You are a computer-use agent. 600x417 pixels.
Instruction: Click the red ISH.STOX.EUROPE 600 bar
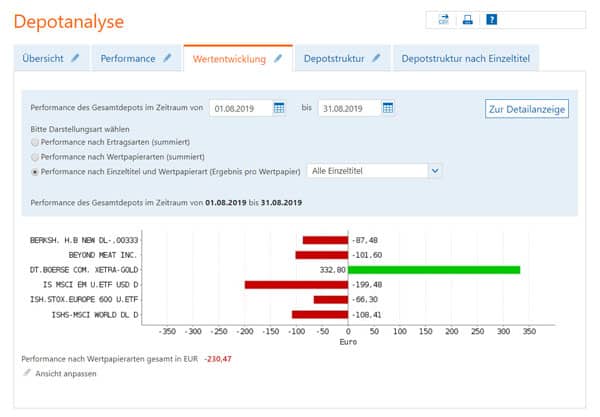pyautogui.click(x=331, y=300)
